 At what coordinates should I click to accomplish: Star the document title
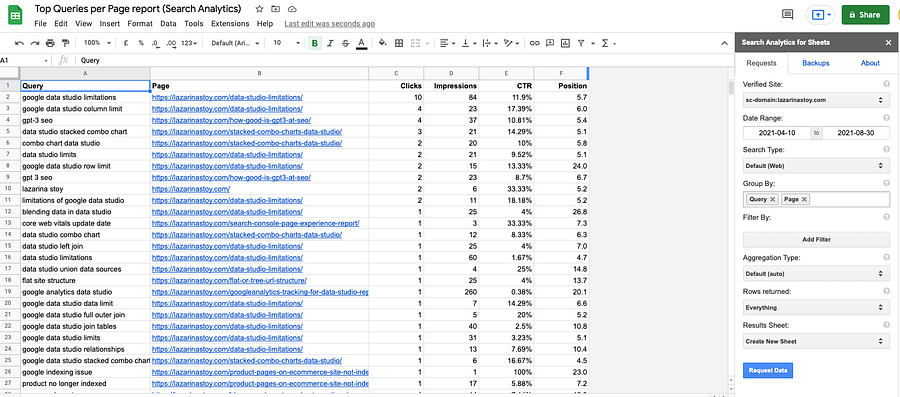tap(259, 9)
